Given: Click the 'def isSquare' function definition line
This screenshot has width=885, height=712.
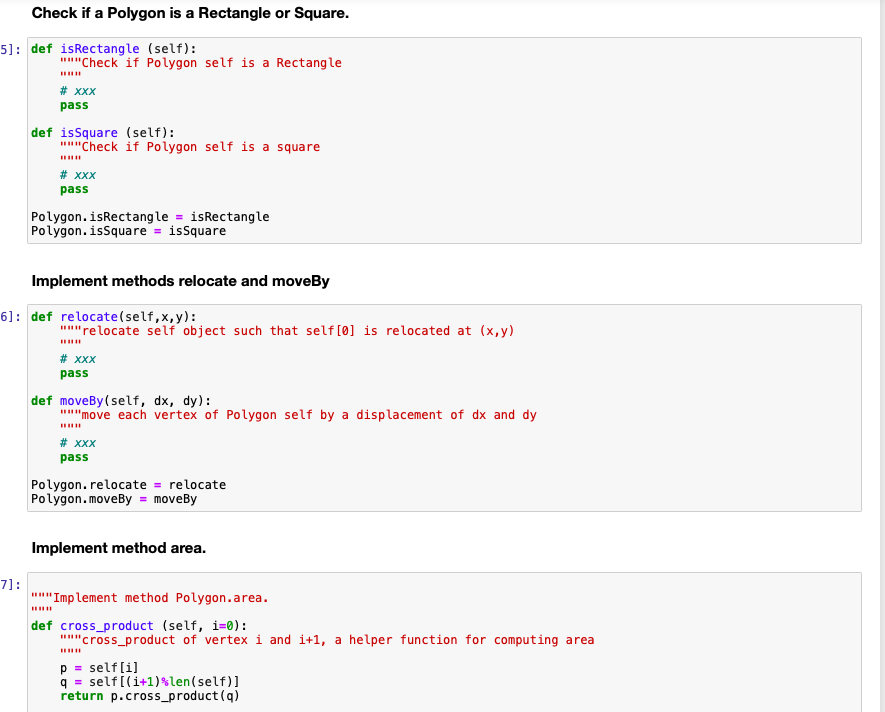Looking at the screenshot, I should point(90,132).
